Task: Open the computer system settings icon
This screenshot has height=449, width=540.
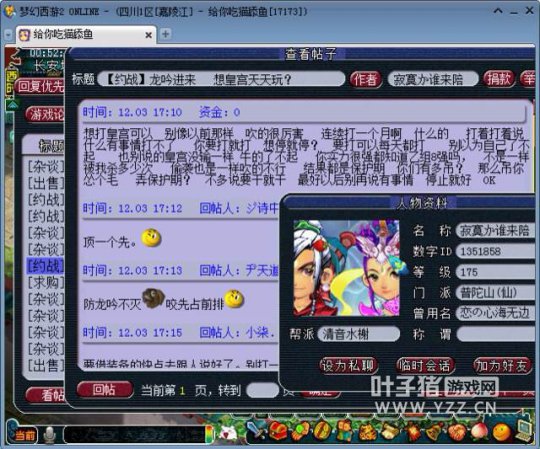Action: (x=525, y=430)
